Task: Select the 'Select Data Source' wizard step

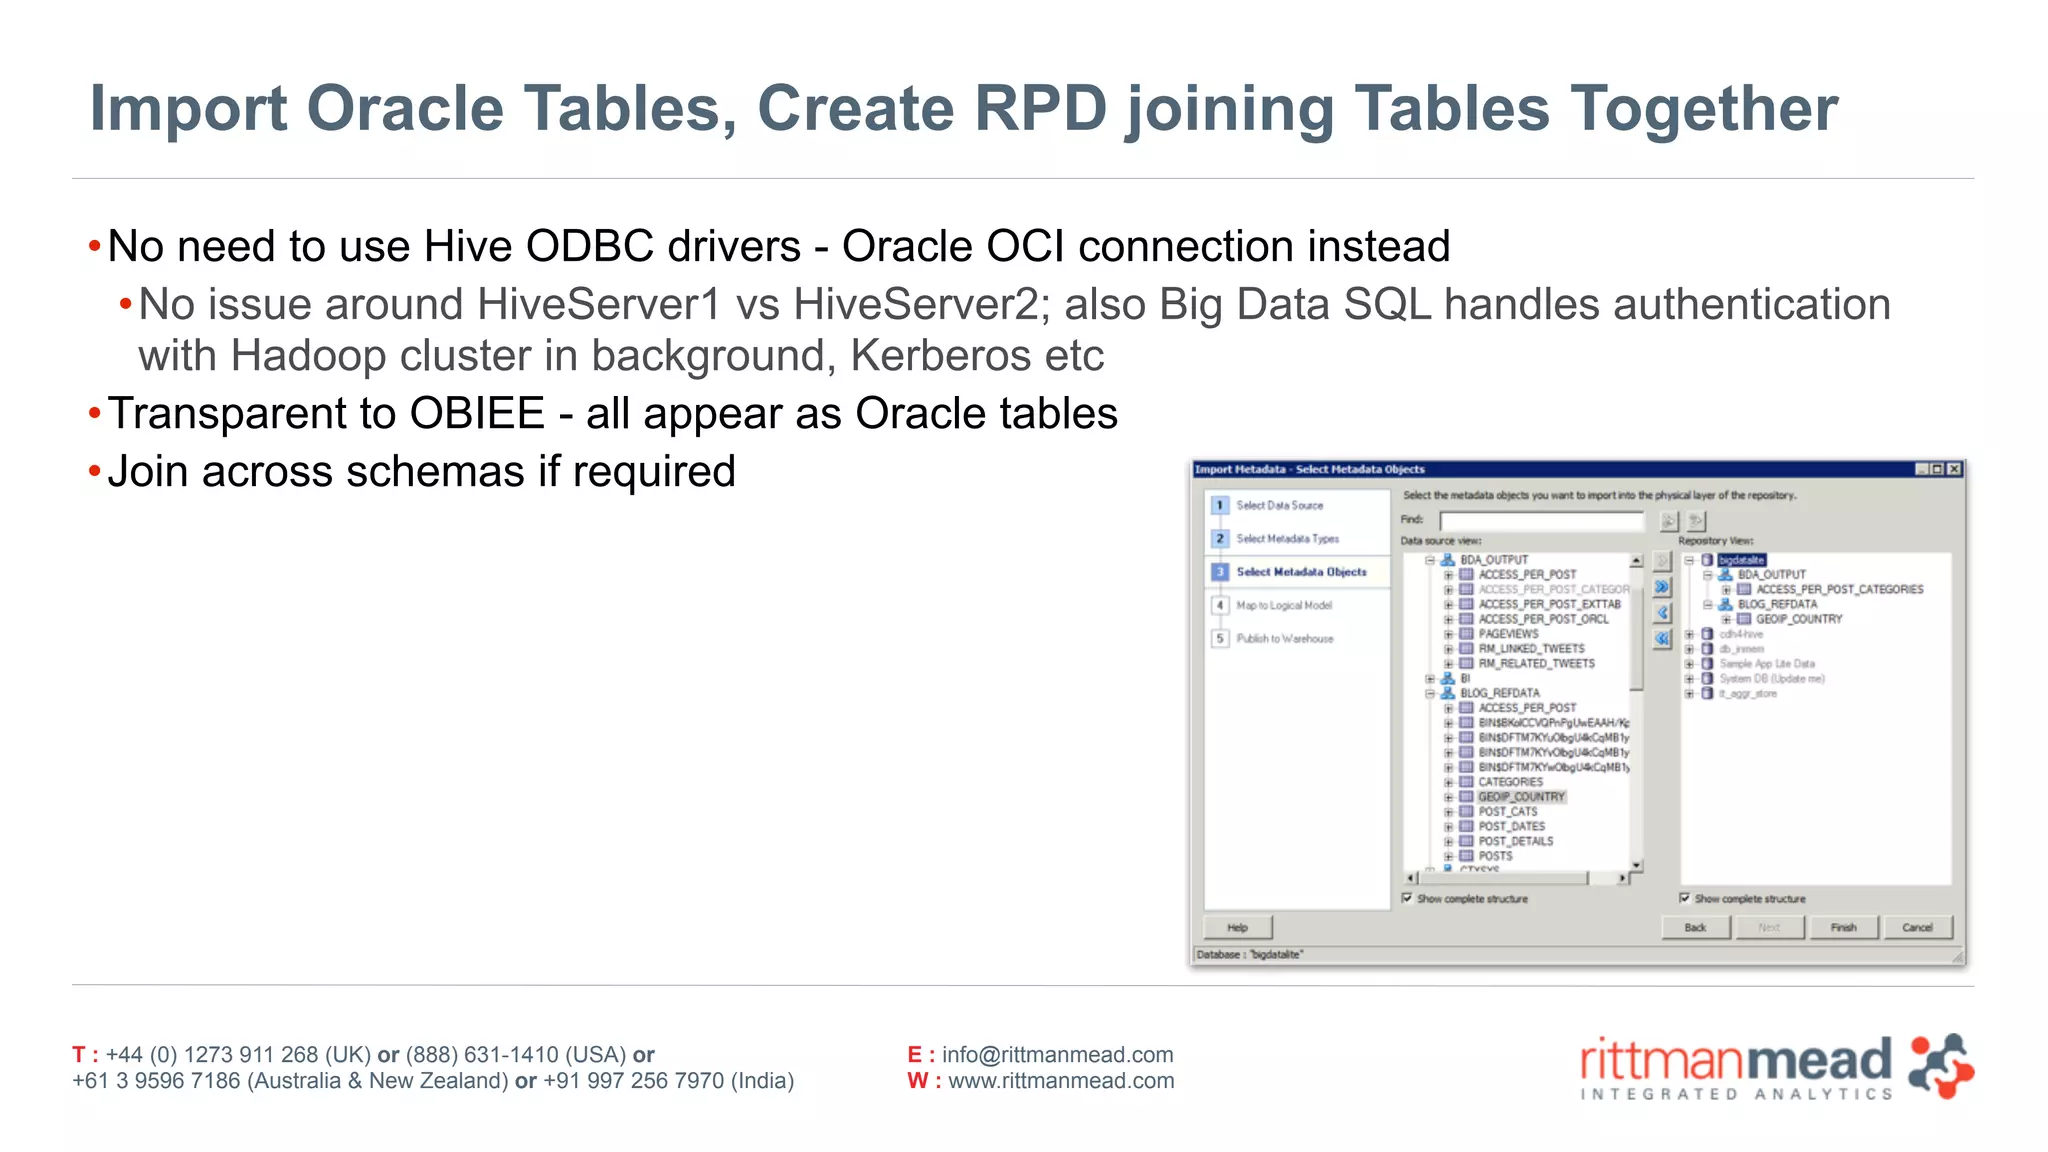Action: (1279, 505)
